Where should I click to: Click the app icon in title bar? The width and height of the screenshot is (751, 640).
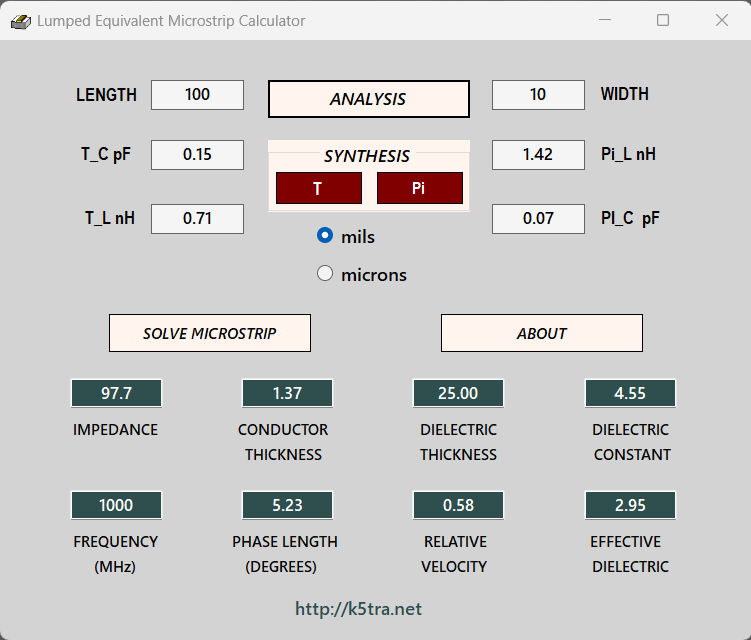pos(21,21)
